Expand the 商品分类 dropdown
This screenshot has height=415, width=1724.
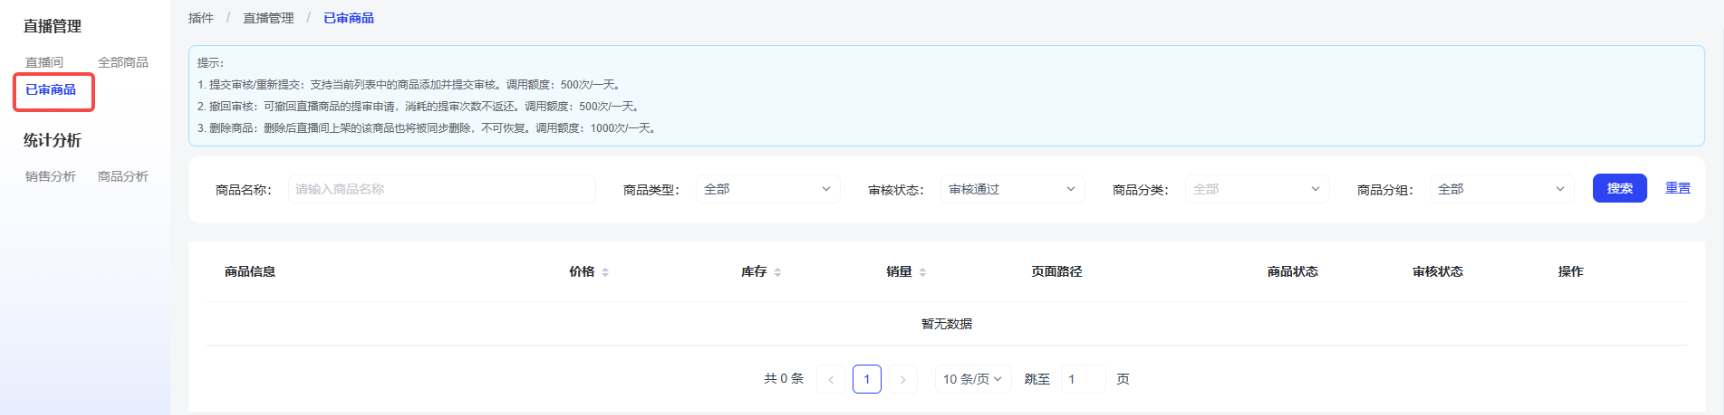point(1256,189)
